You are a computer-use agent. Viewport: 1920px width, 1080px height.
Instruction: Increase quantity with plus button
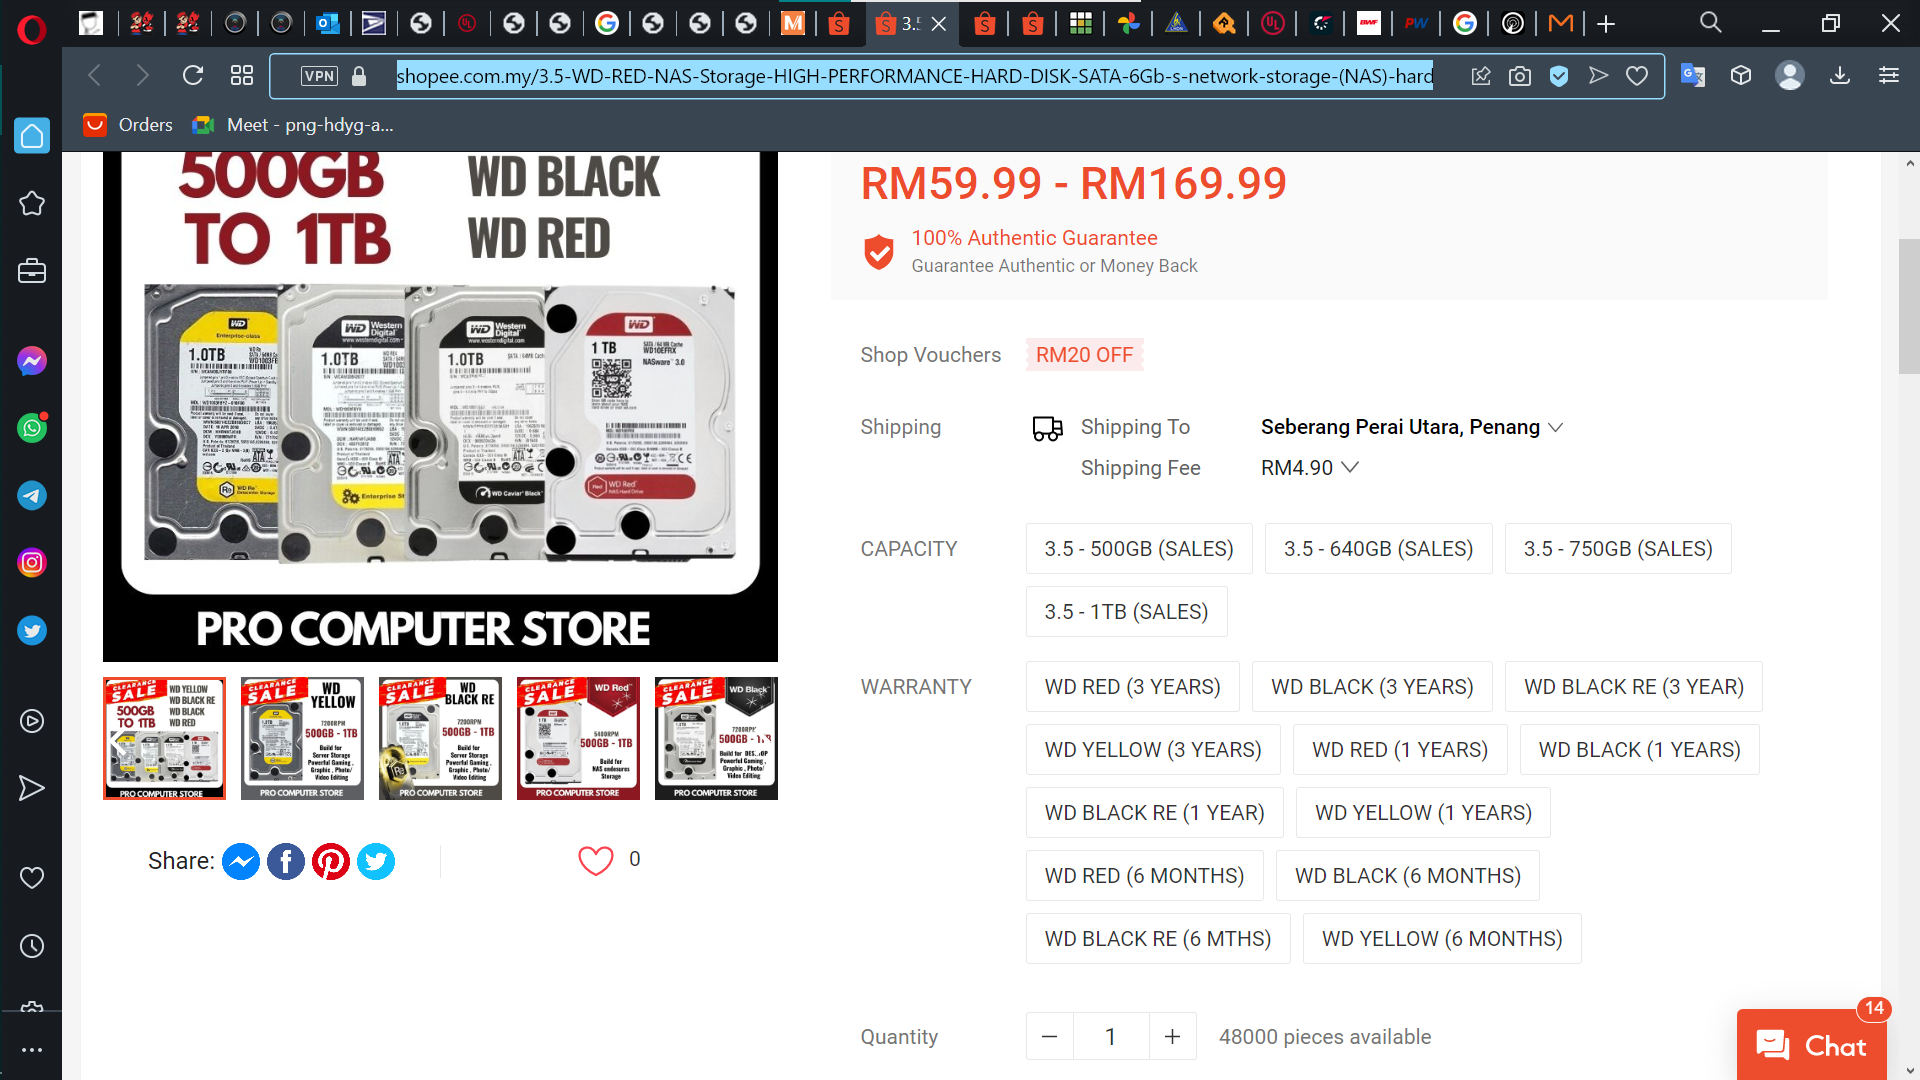(x=1172, y=1037)
